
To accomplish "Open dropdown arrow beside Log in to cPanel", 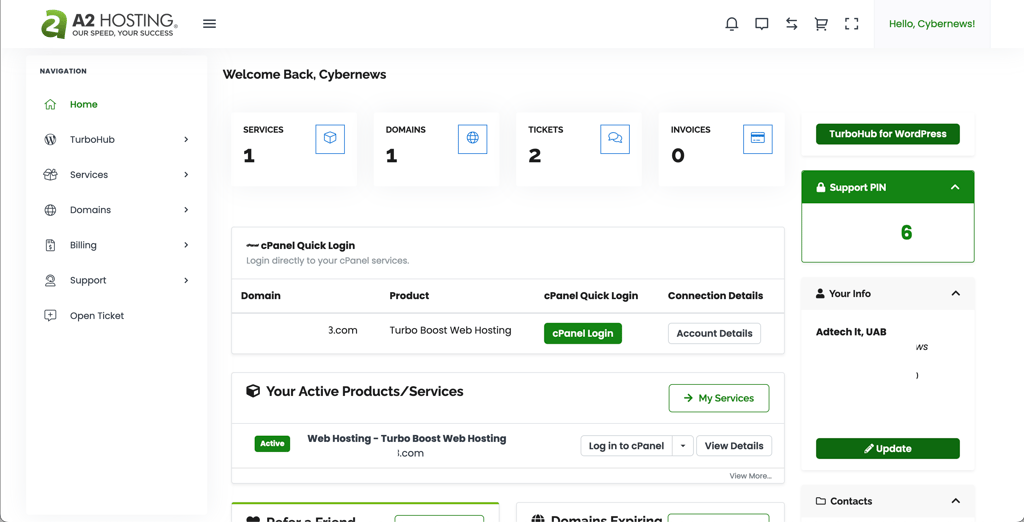I will [682, 446].
